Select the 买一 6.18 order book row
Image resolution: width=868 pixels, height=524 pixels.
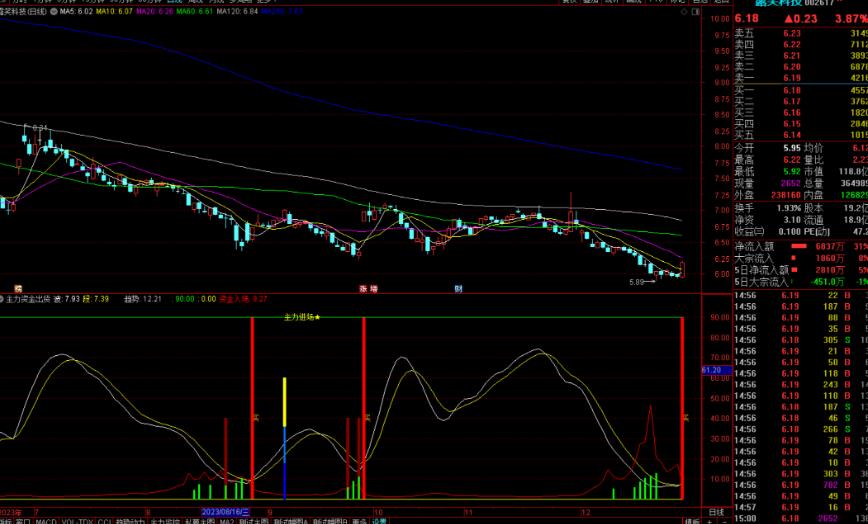coord(800,90)
